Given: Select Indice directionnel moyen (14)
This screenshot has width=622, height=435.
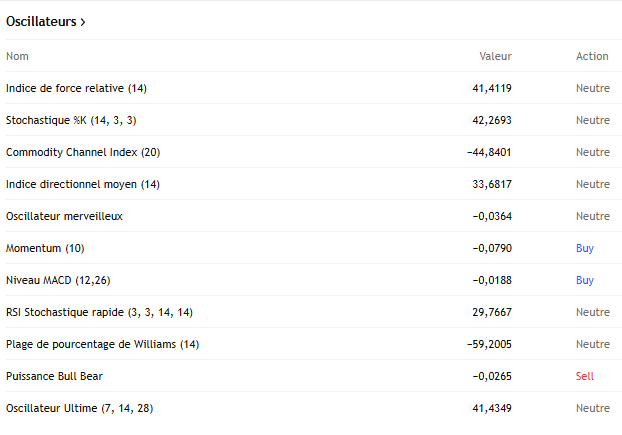Looking at the screenshot, I should [83, 184].
